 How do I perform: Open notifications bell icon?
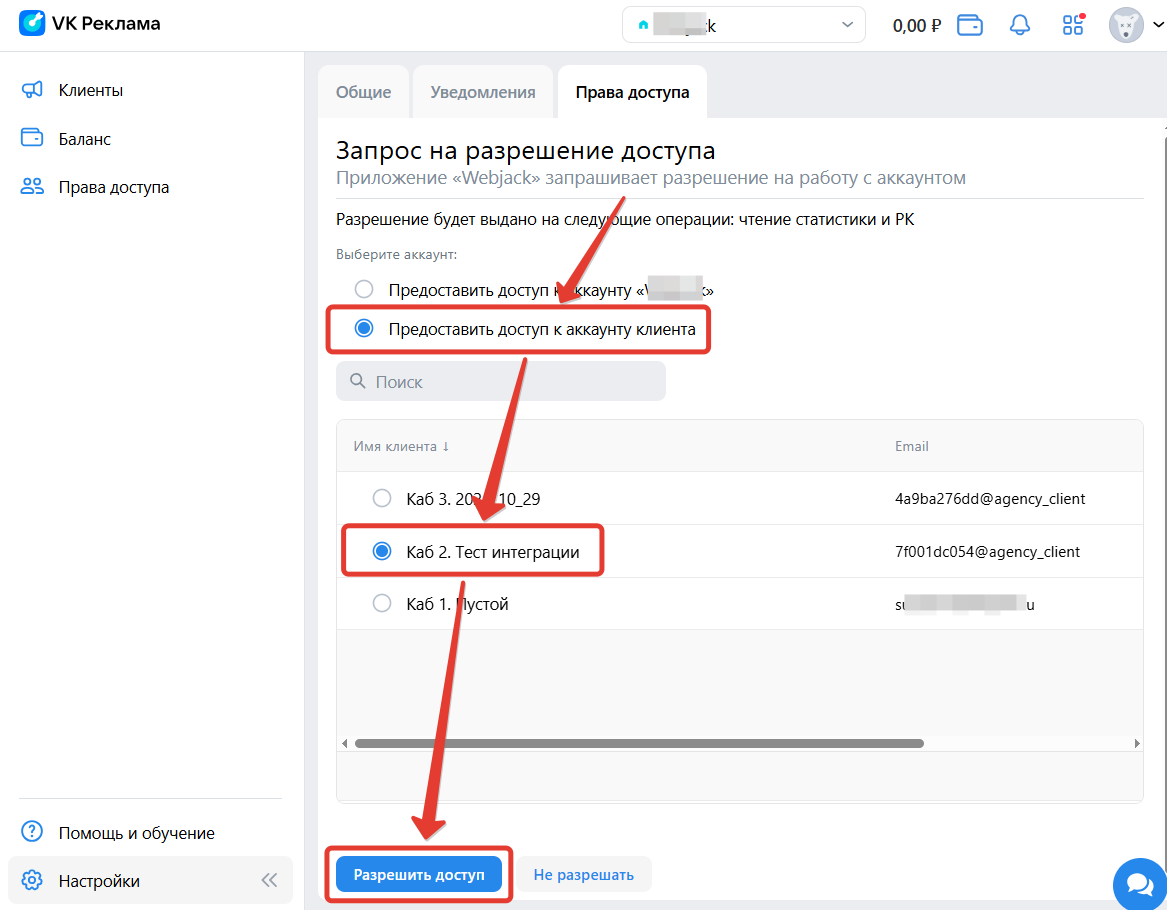(1020, 25)
